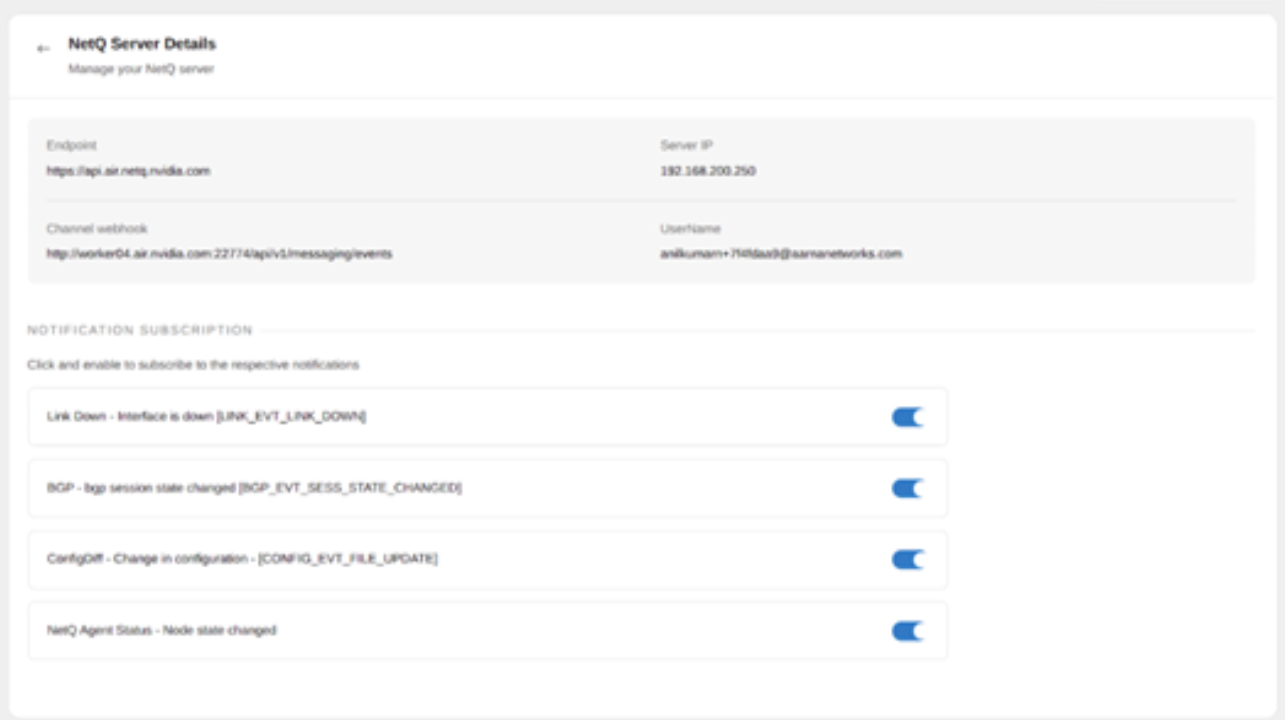Go back using the left arrow icon
Image resolution: width=1285 pixels, height=720 pixels.
point(43,48)
